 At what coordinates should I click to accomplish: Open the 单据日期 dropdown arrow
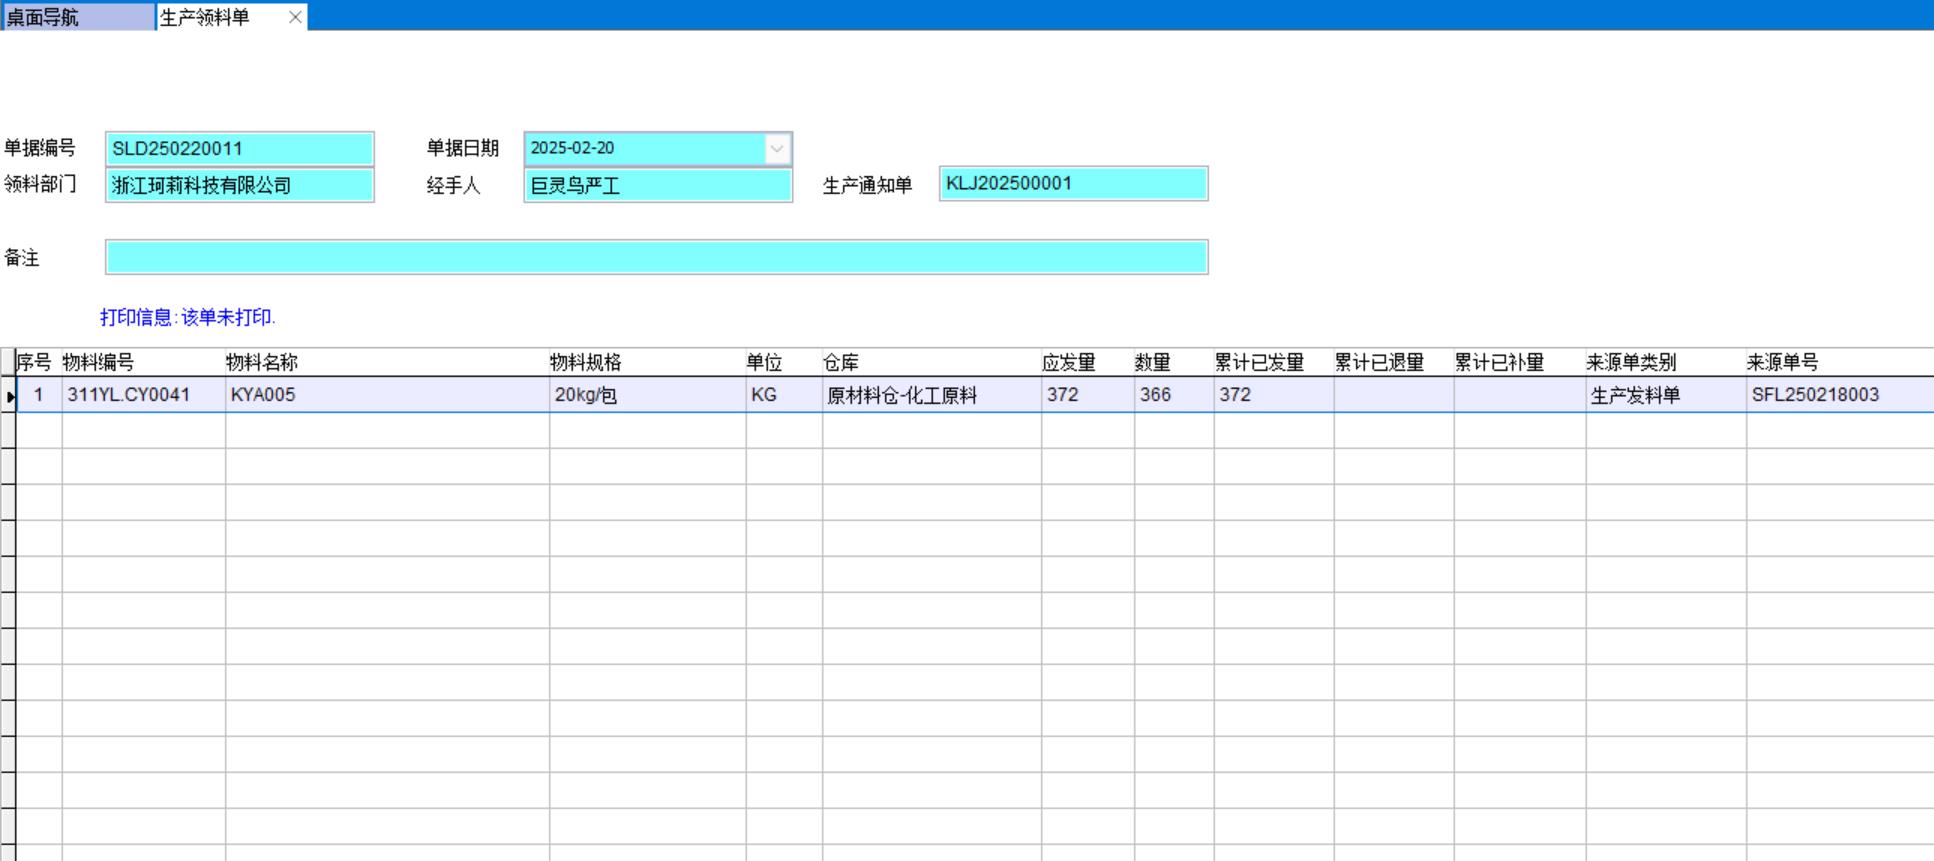[x=777, y=149]
